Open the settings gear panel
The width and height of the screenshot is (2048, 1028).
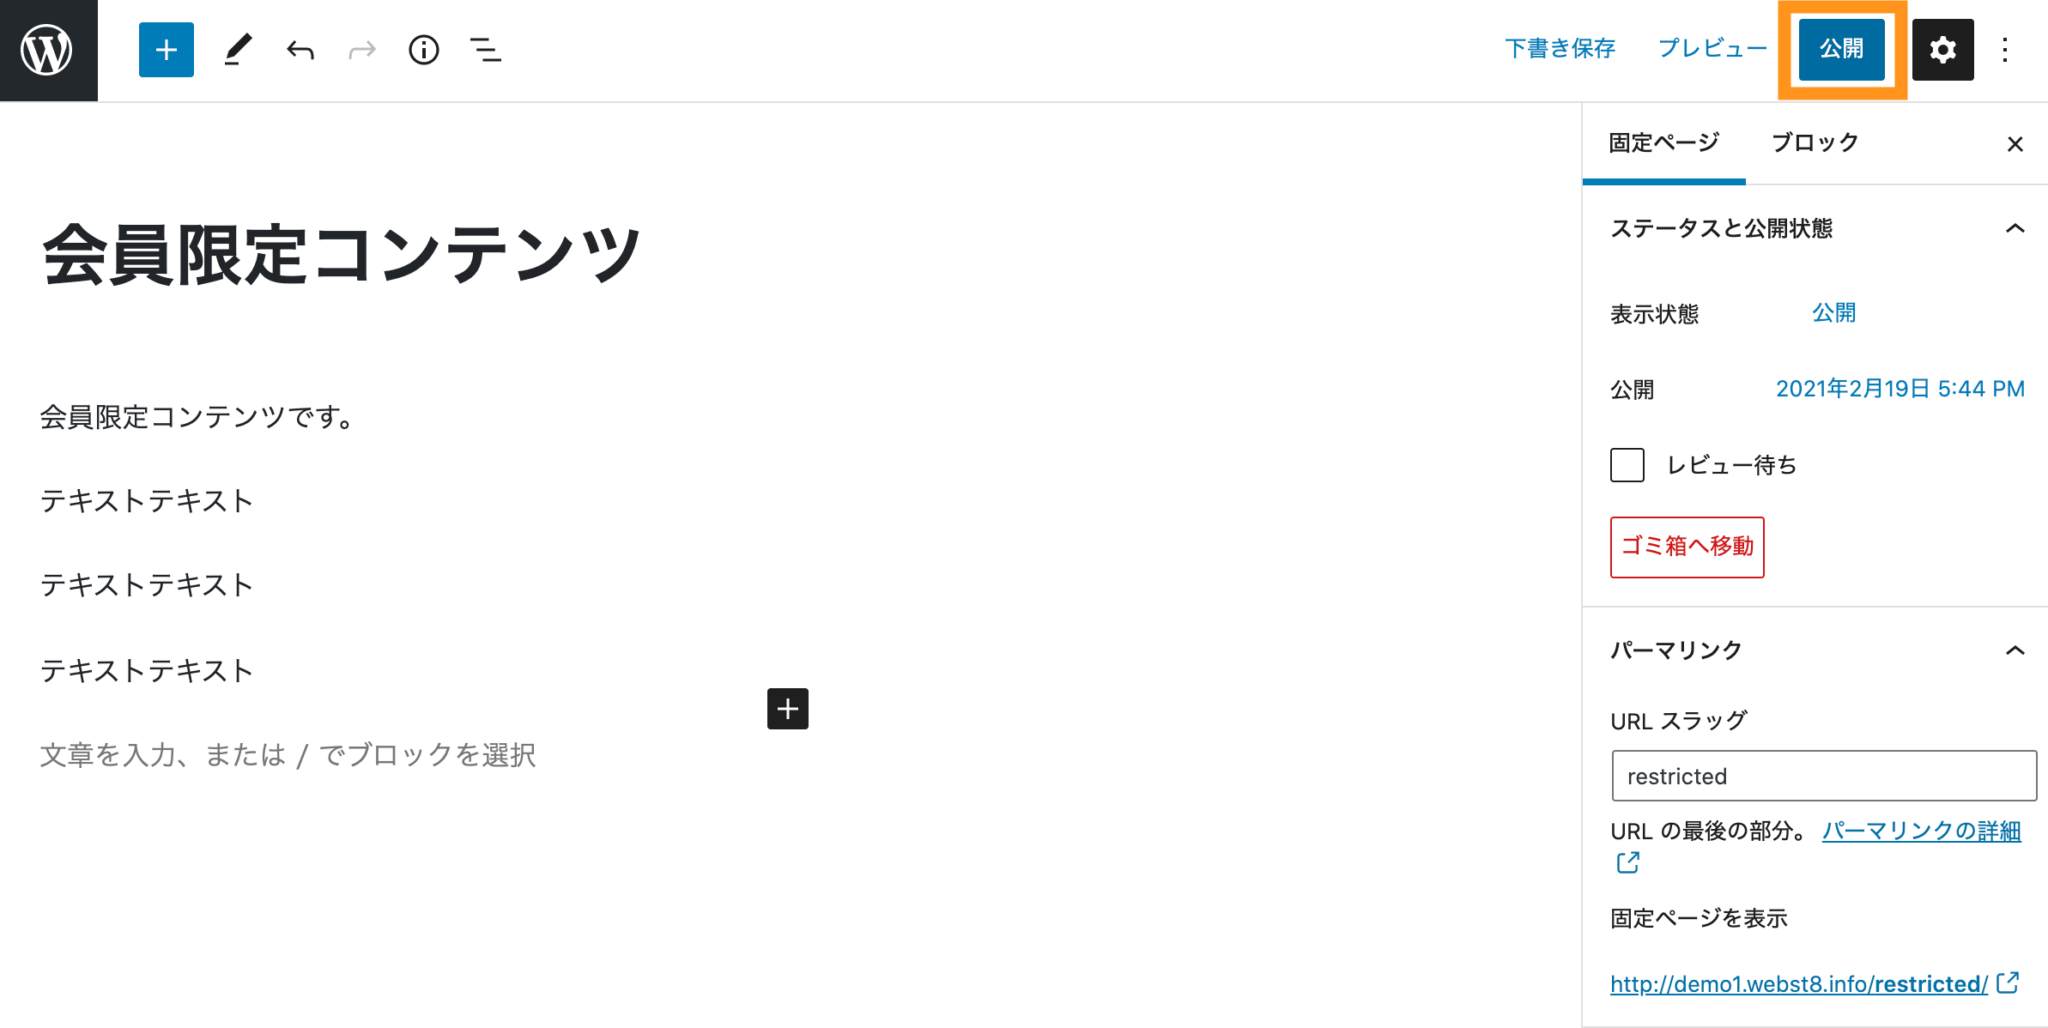(1941, 49)
